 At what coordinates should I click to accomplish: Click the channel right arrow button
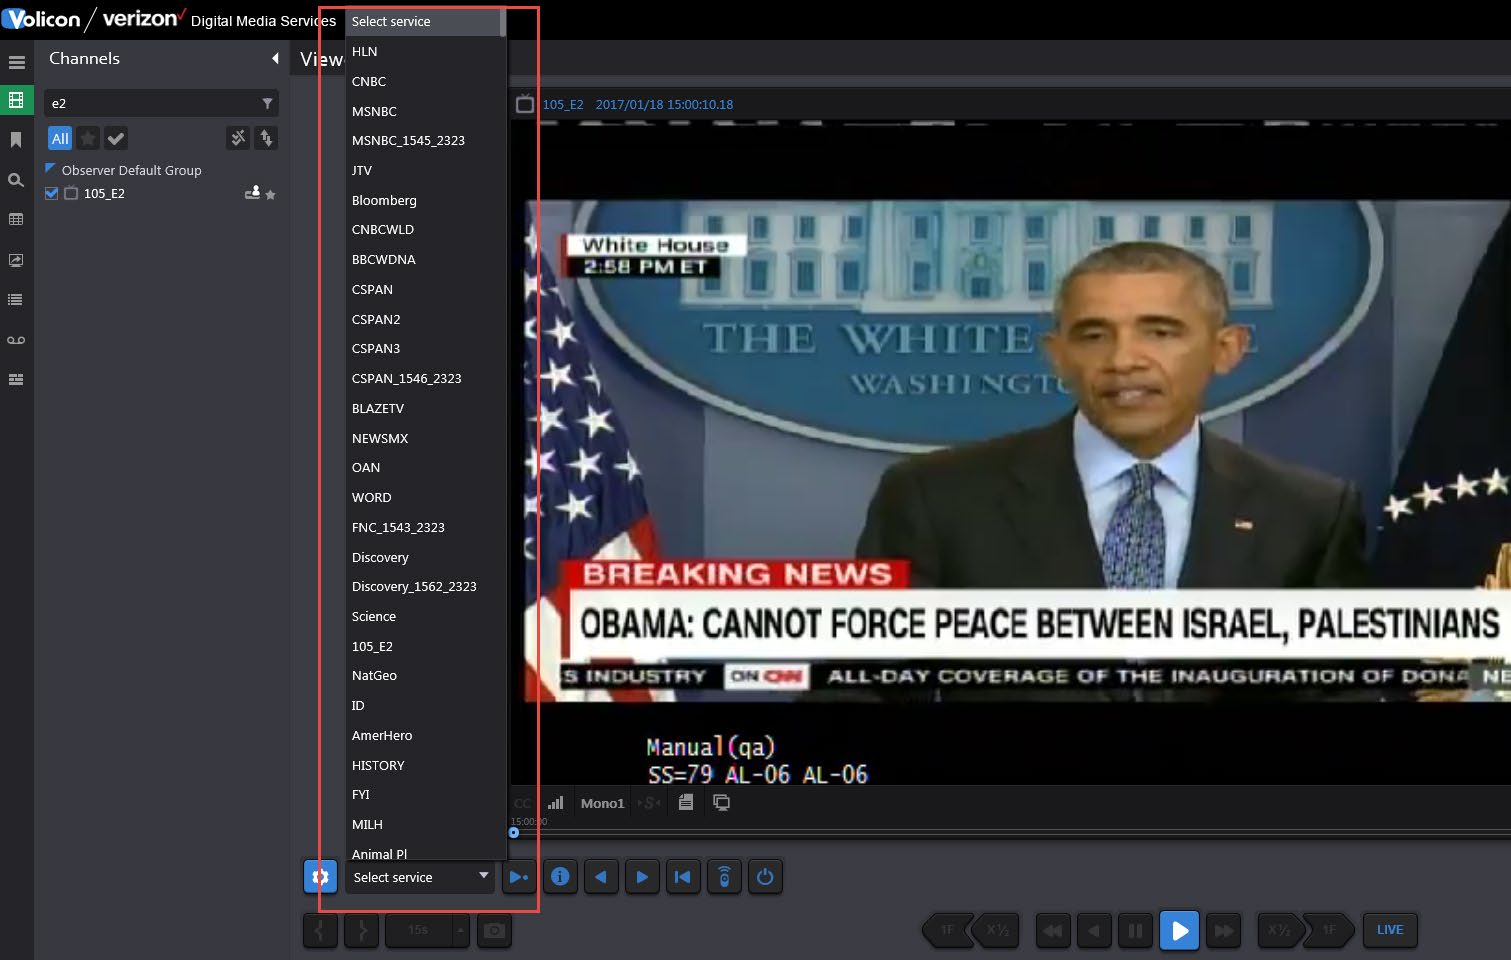pyautogui.click(x=642, y=877)
